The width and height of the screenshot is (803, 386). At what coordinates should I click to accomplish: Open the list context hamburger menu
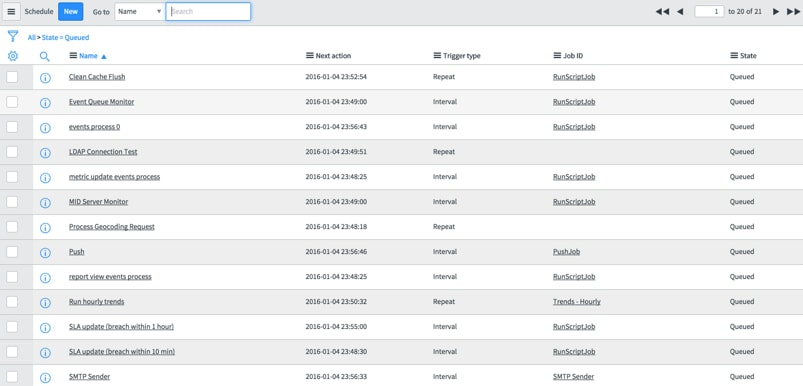(11, 12)
